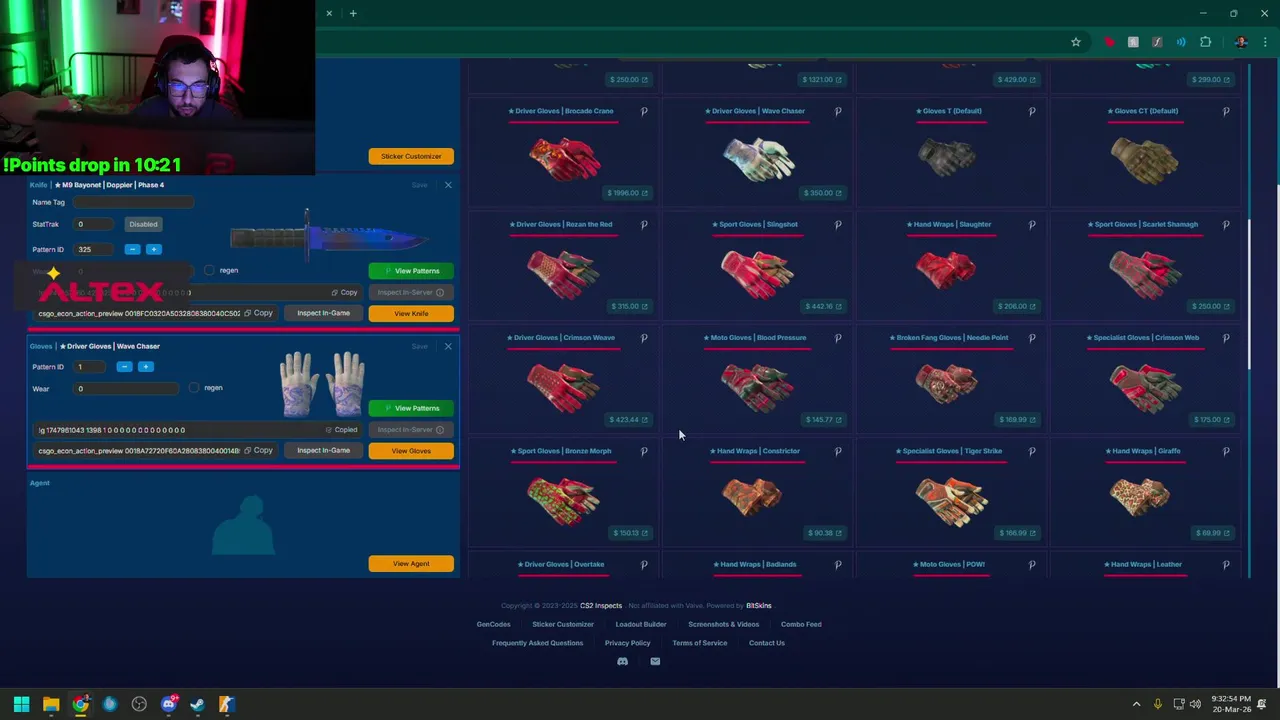Image resolution: width=1280 pixels, height=720 pixels.
Task: Click the View Agent button
Action: pos(411,564)
